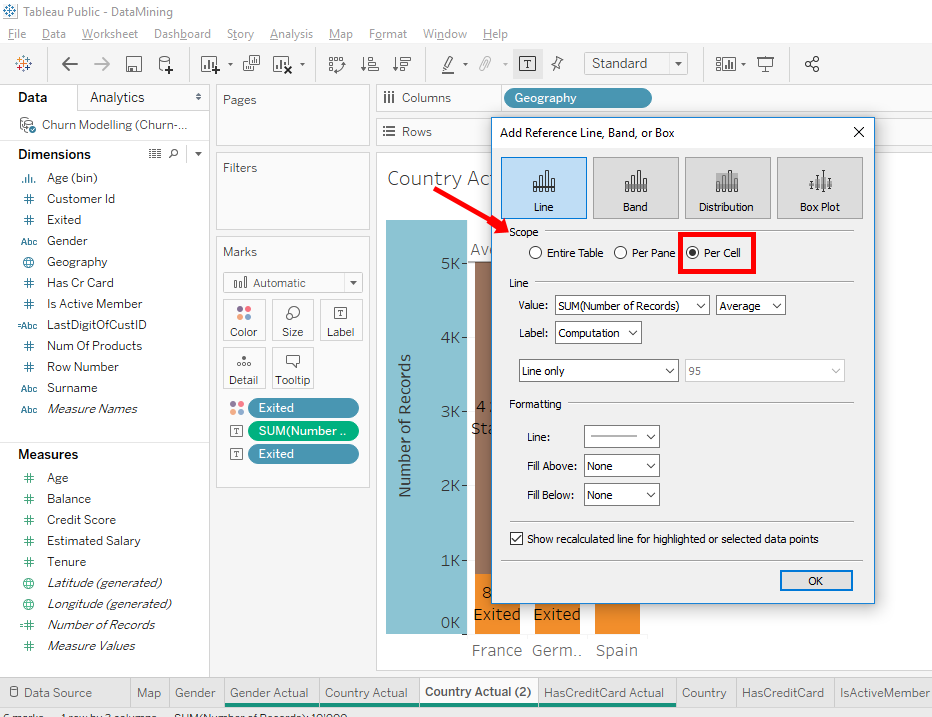Click the add new data source icon
This screenshot has width=932, height=717.
166,64
